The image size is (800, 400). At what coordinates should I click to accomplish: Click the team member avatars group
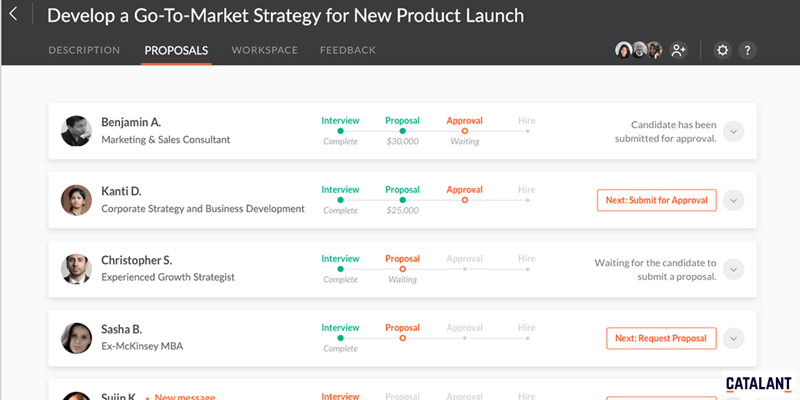coord(639,50)
